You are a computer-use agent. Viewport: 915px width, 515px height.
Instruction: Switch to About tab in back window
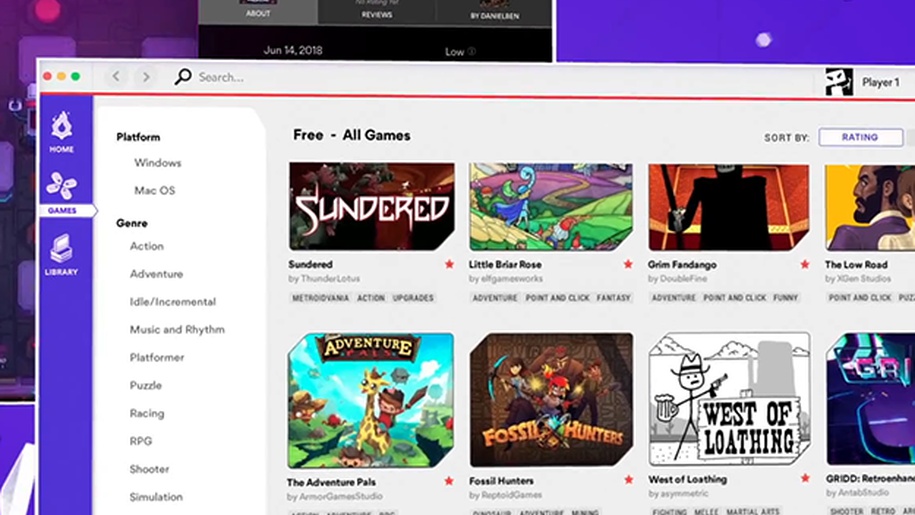tap(258, 12)
